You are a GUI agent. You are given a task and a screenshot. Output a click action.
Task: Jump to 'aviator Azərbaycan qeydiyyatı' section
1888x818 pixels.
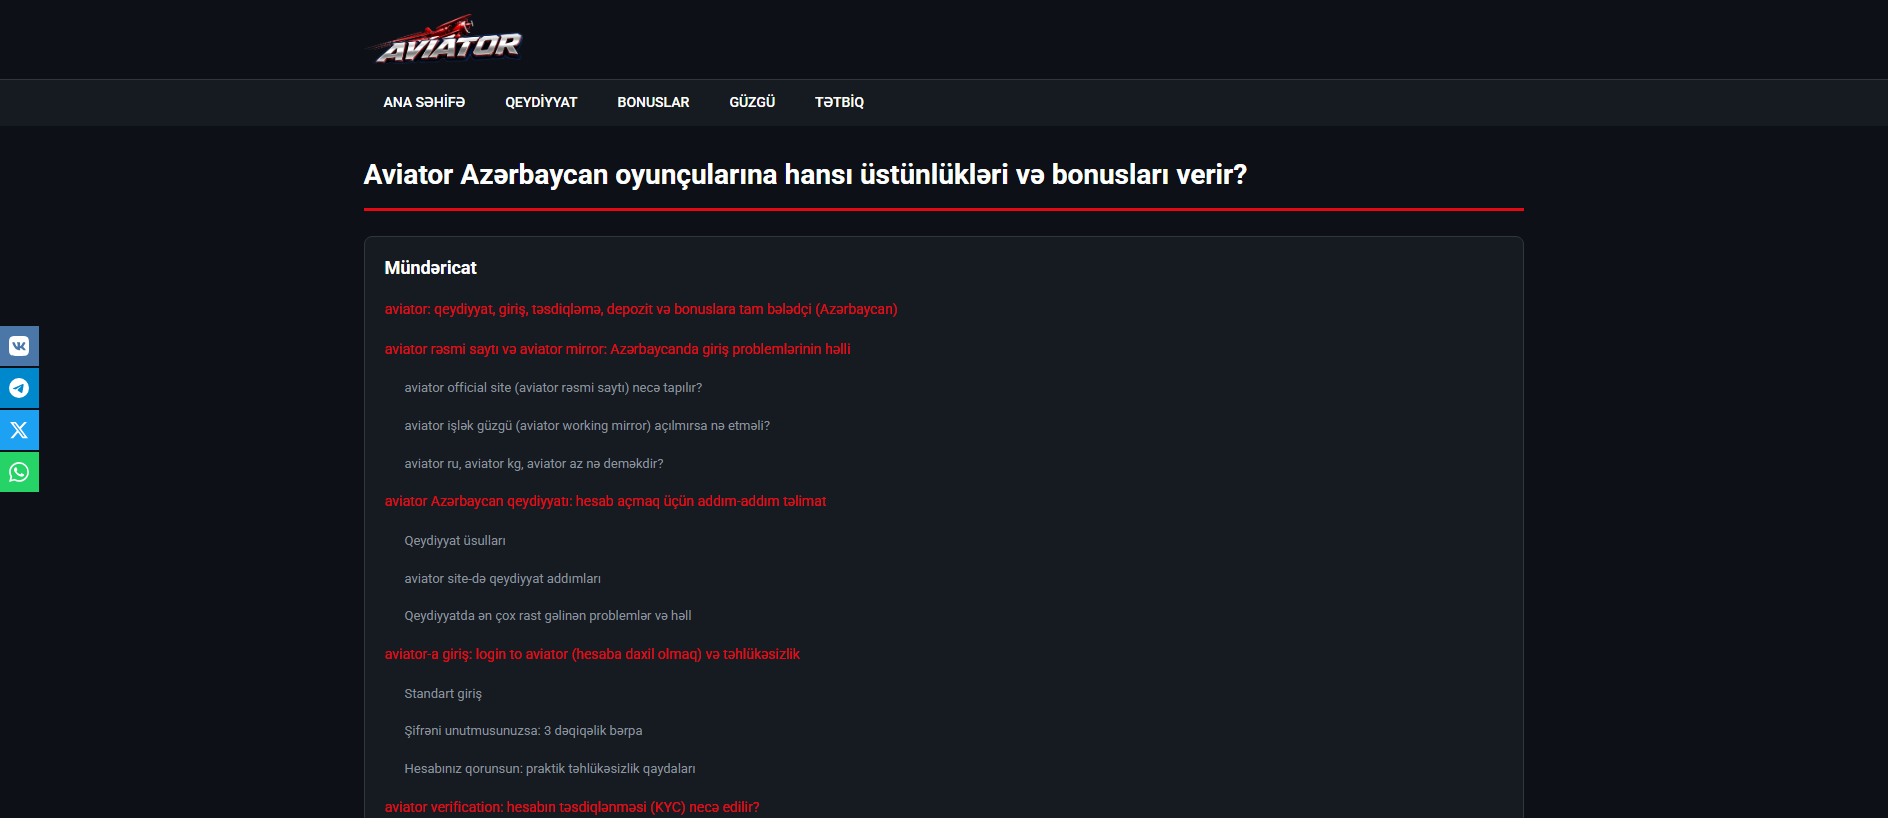[x=605, y=501]
